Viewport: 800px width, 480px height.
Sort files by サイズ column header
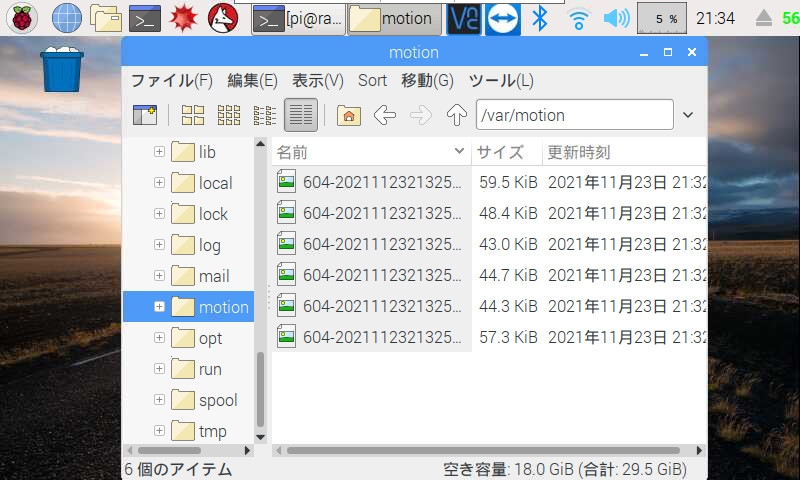point(500,152)
